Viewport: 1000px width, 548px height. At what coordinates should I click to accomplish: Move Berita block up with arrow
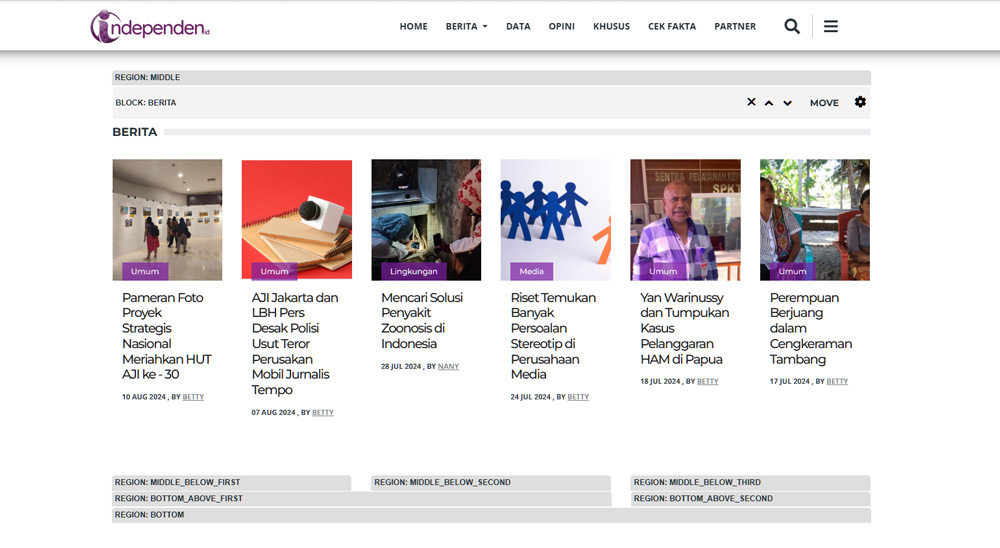[x=769, y=103]
